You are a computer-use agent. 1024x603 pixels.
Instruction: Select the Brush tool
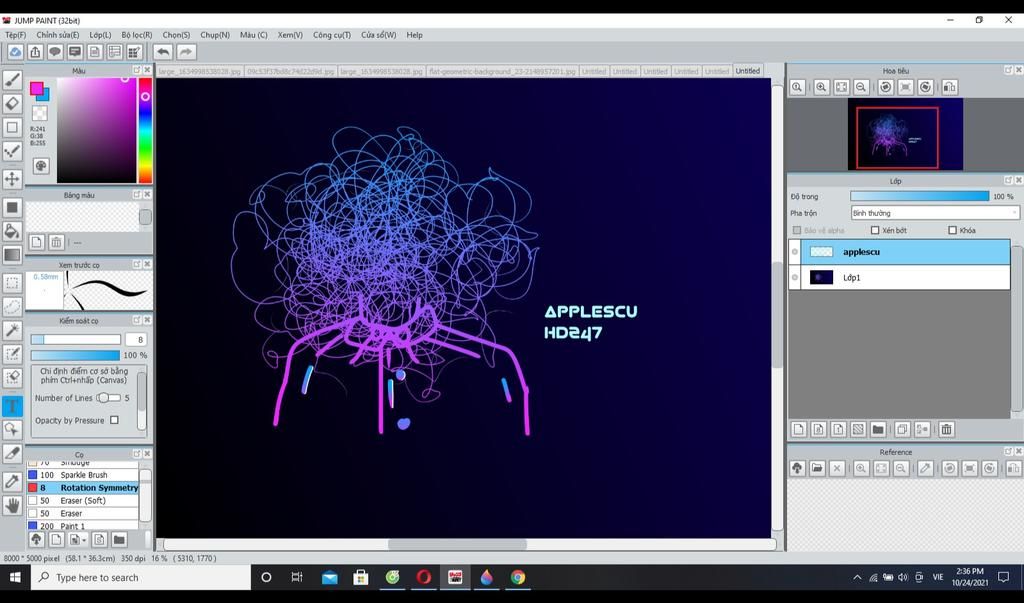pos(12,80)
